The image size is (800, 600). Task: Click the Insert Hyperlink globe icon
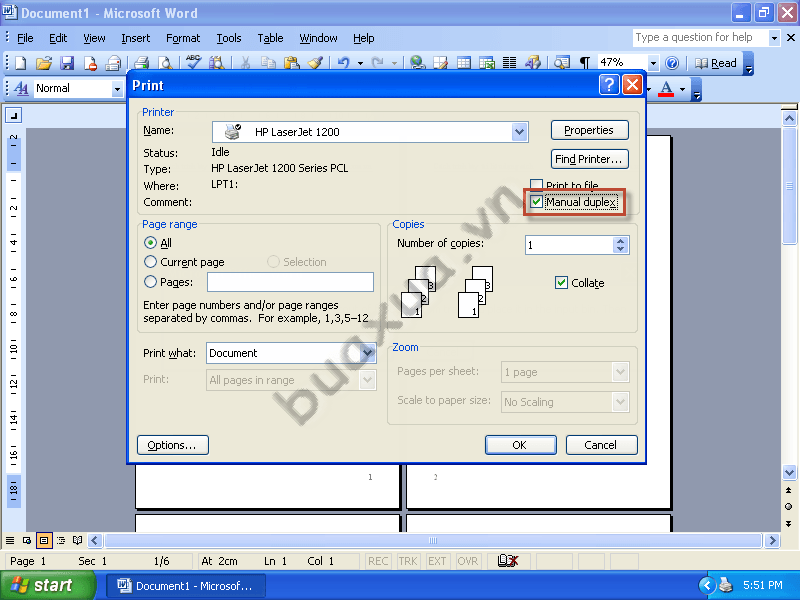tap(417, 63)
